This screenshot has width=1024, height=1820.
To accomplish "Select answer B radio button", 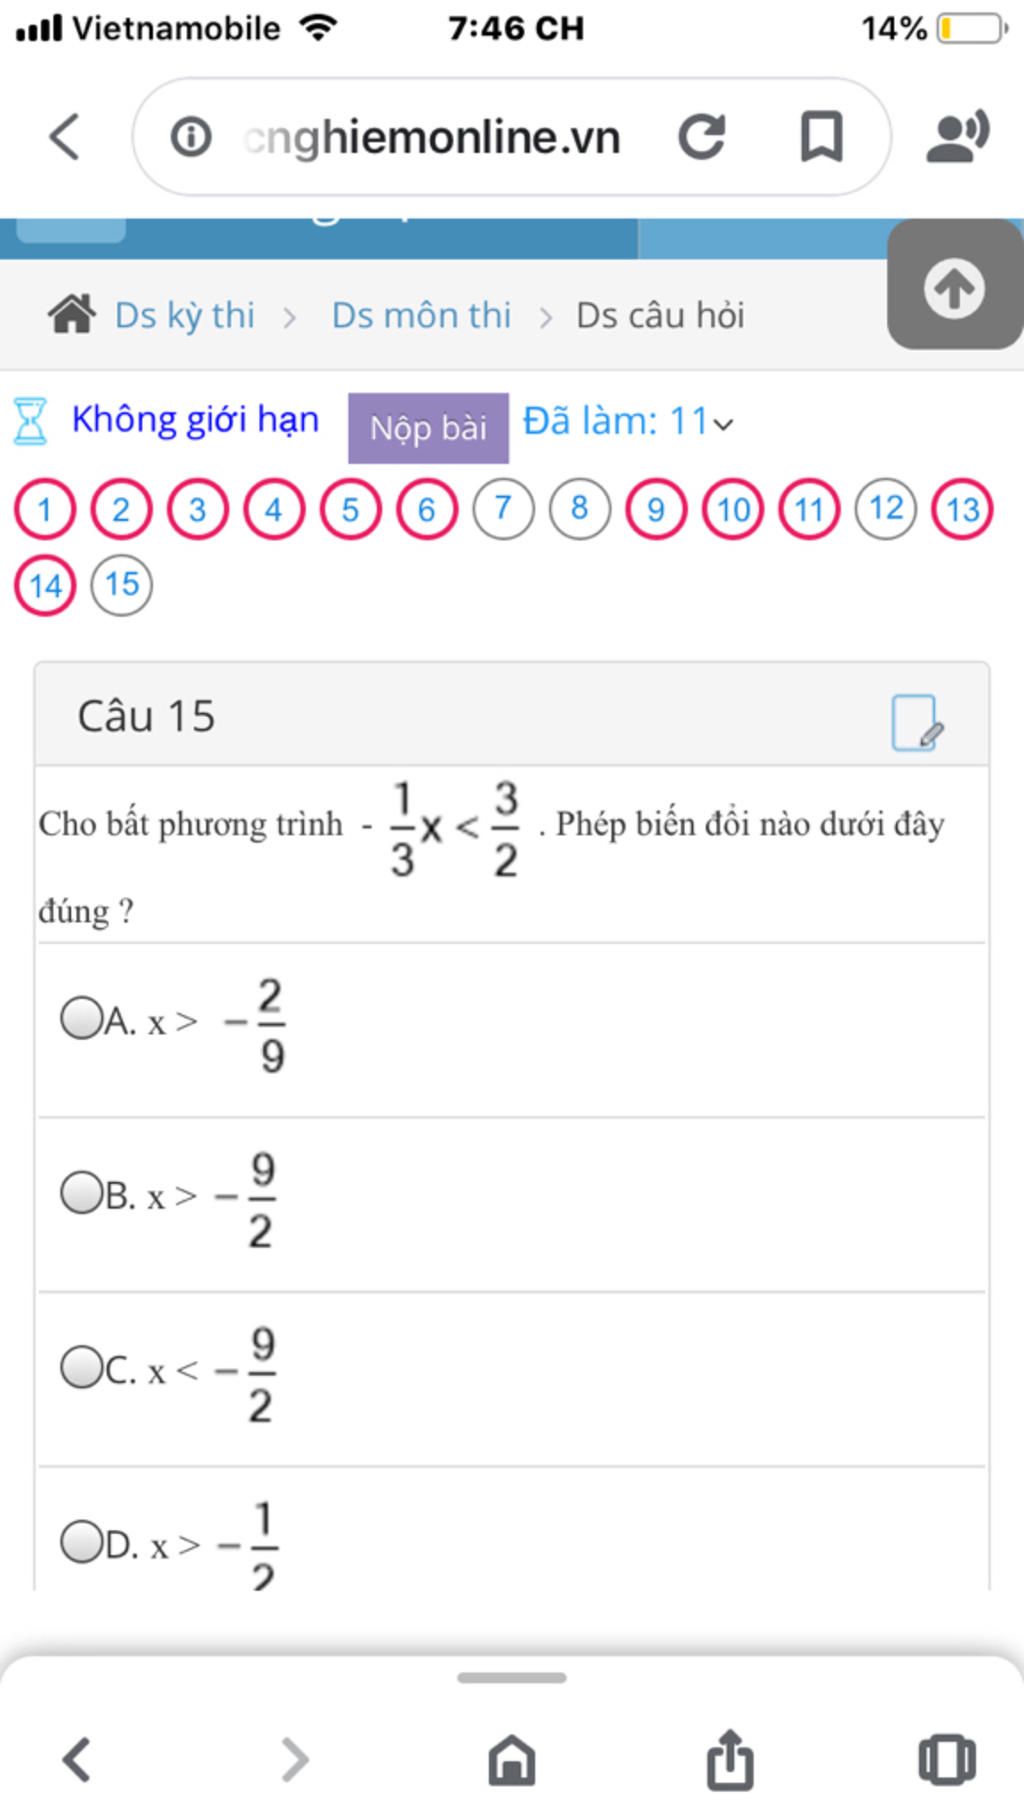I will 81,1193.
